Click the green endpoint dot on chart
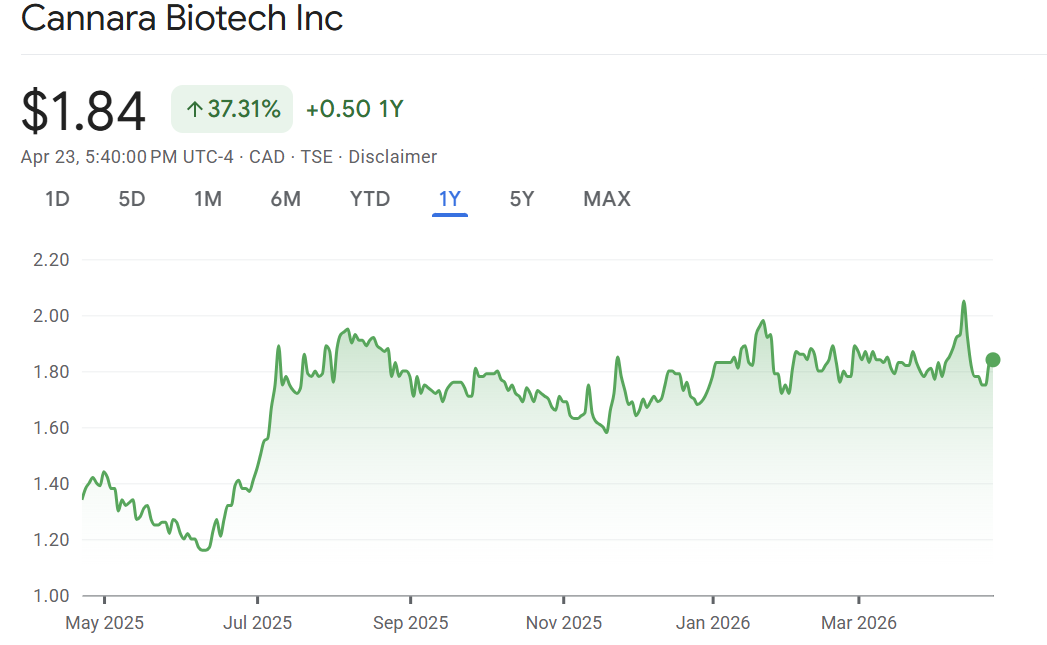 993,360
